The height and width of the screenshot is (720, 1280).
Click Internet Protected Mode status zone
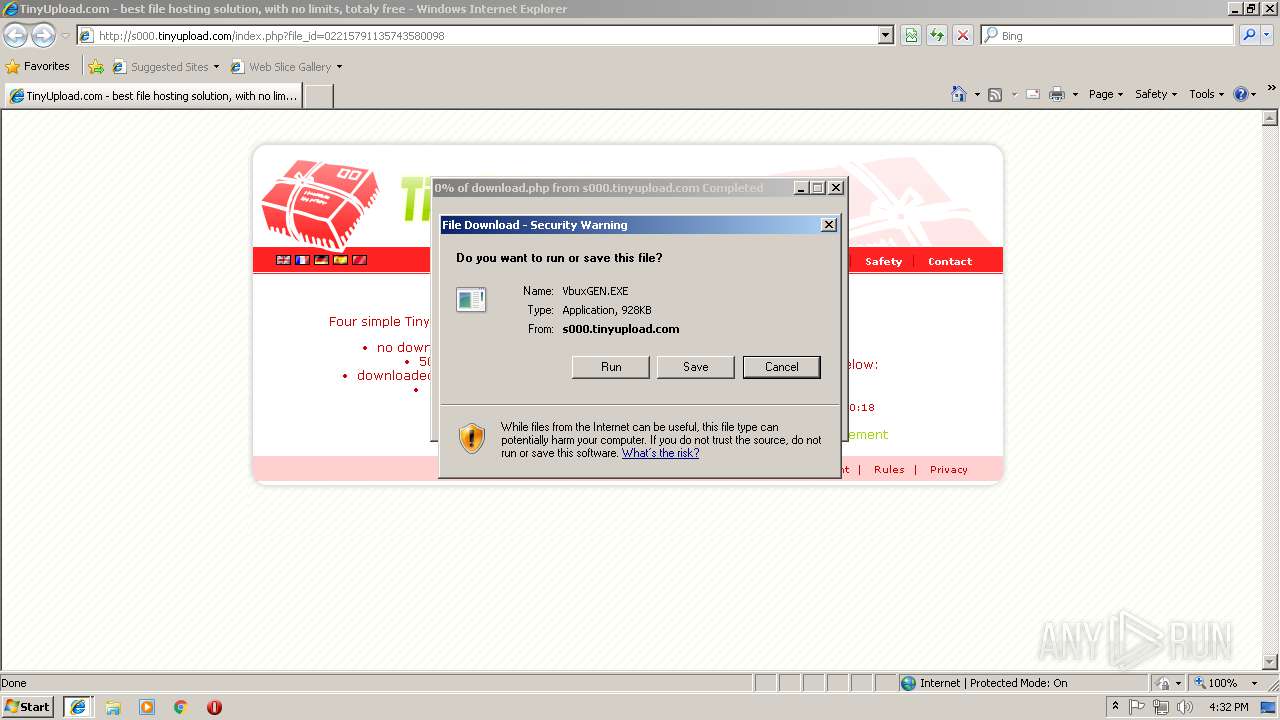click(x=1022, y=683)
